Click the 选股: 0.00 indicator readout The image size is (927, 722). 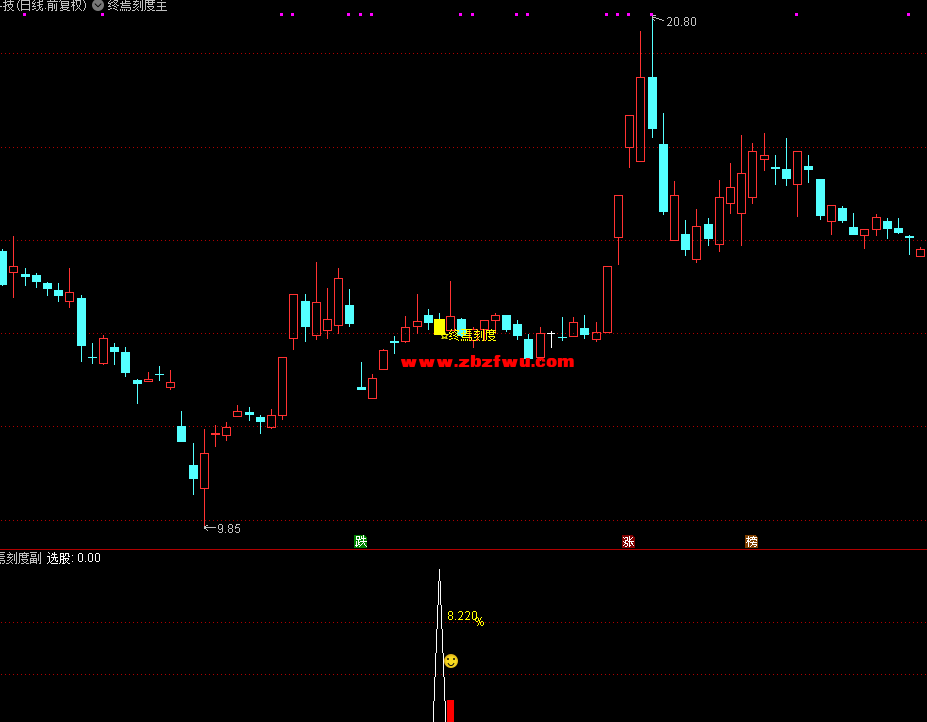[x=74, y=558]
